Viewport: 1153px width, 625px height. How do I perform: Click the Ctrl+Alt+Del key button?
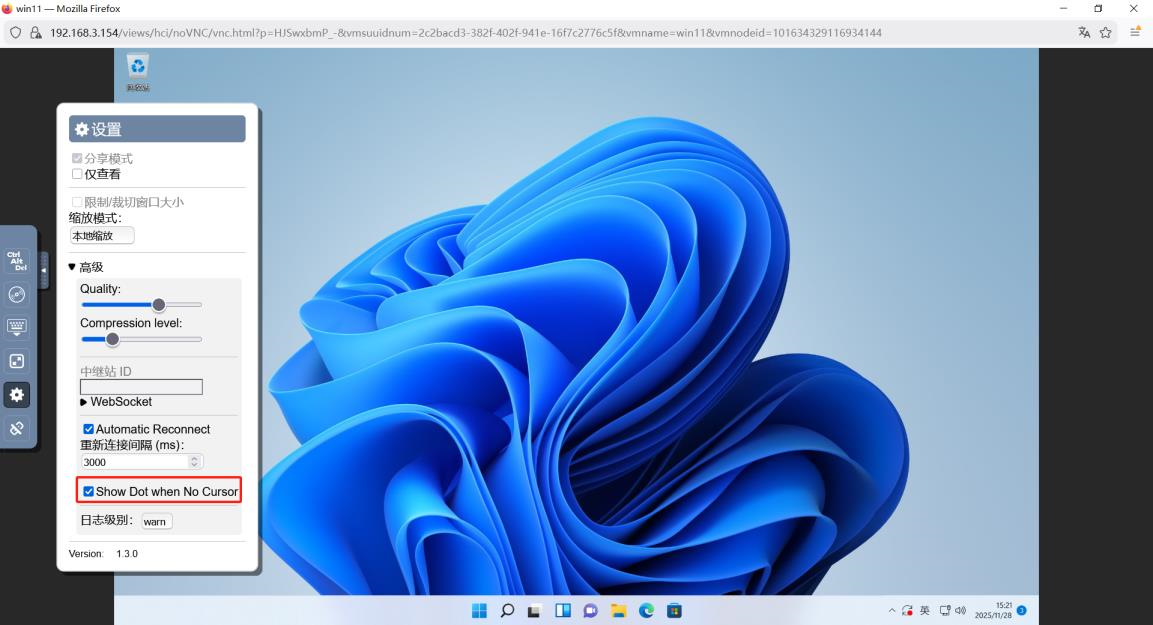(16, 258)
